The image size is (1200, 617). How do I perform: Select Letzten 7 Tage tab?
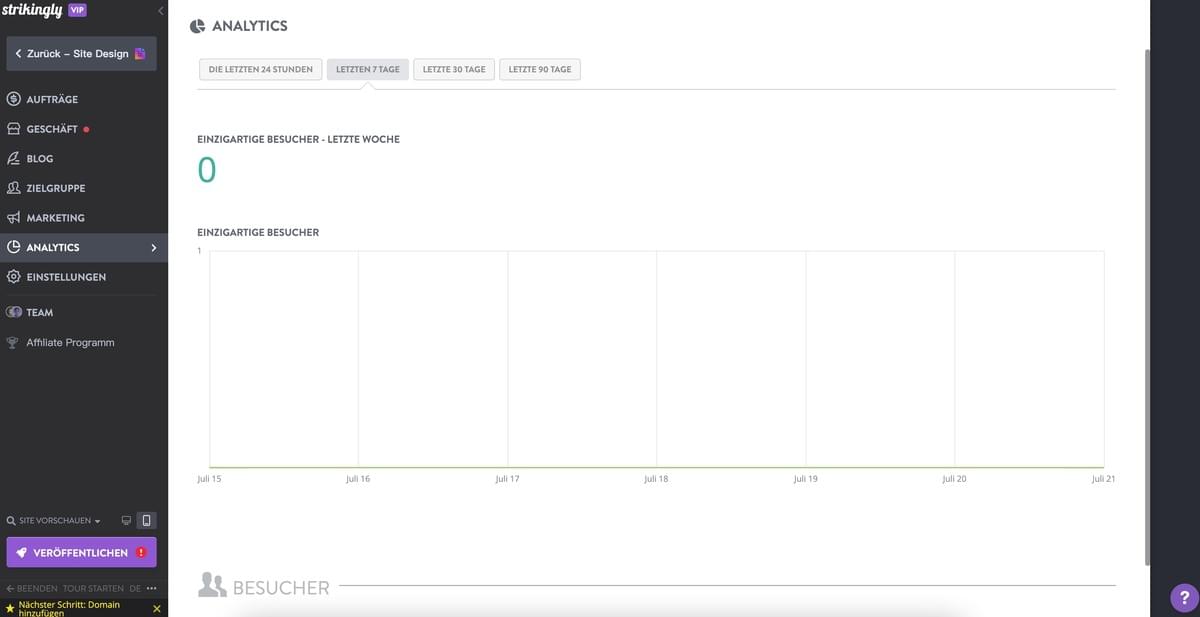pyautogui.click(x=368, y=70)
